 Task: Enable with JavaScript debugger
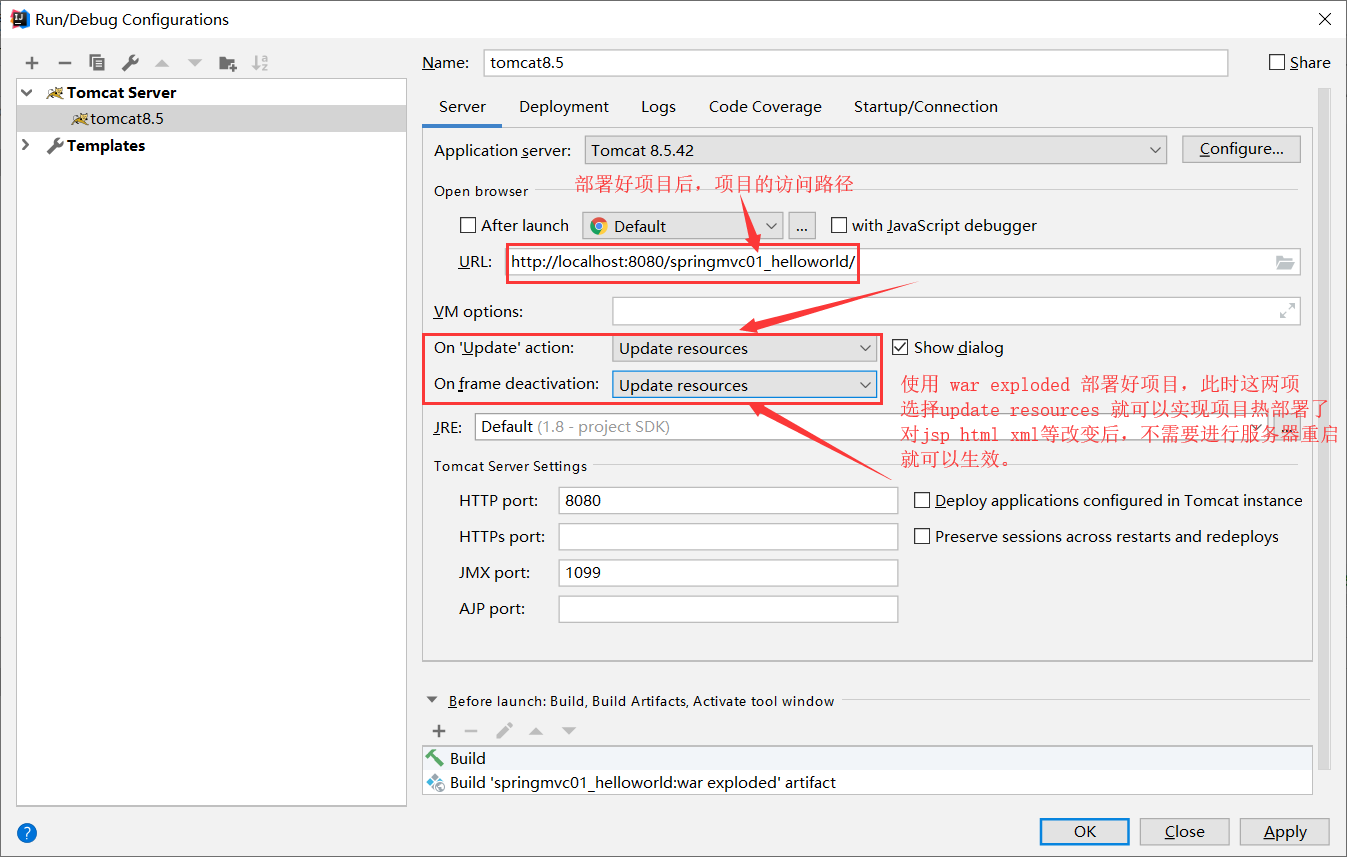[x=839, y=224]
